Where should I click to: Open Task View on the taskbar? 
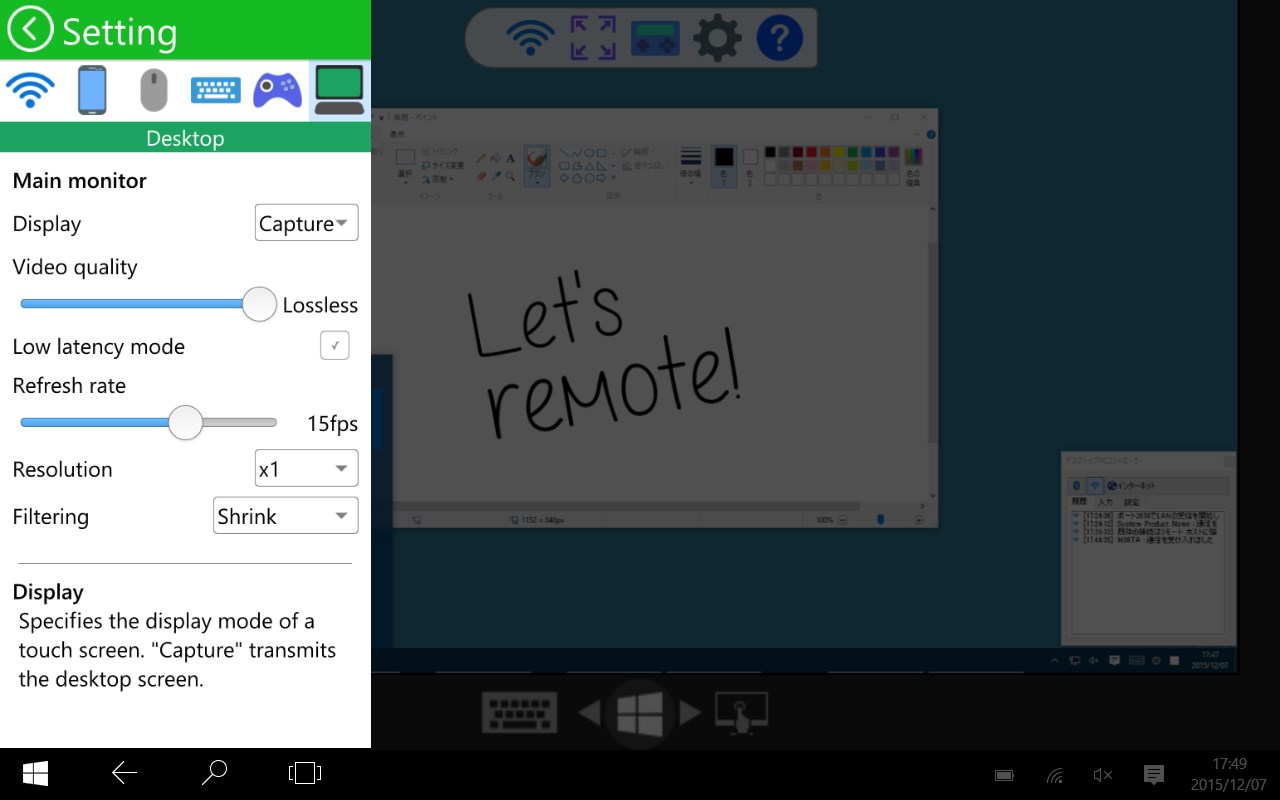(x=304, y=772)
